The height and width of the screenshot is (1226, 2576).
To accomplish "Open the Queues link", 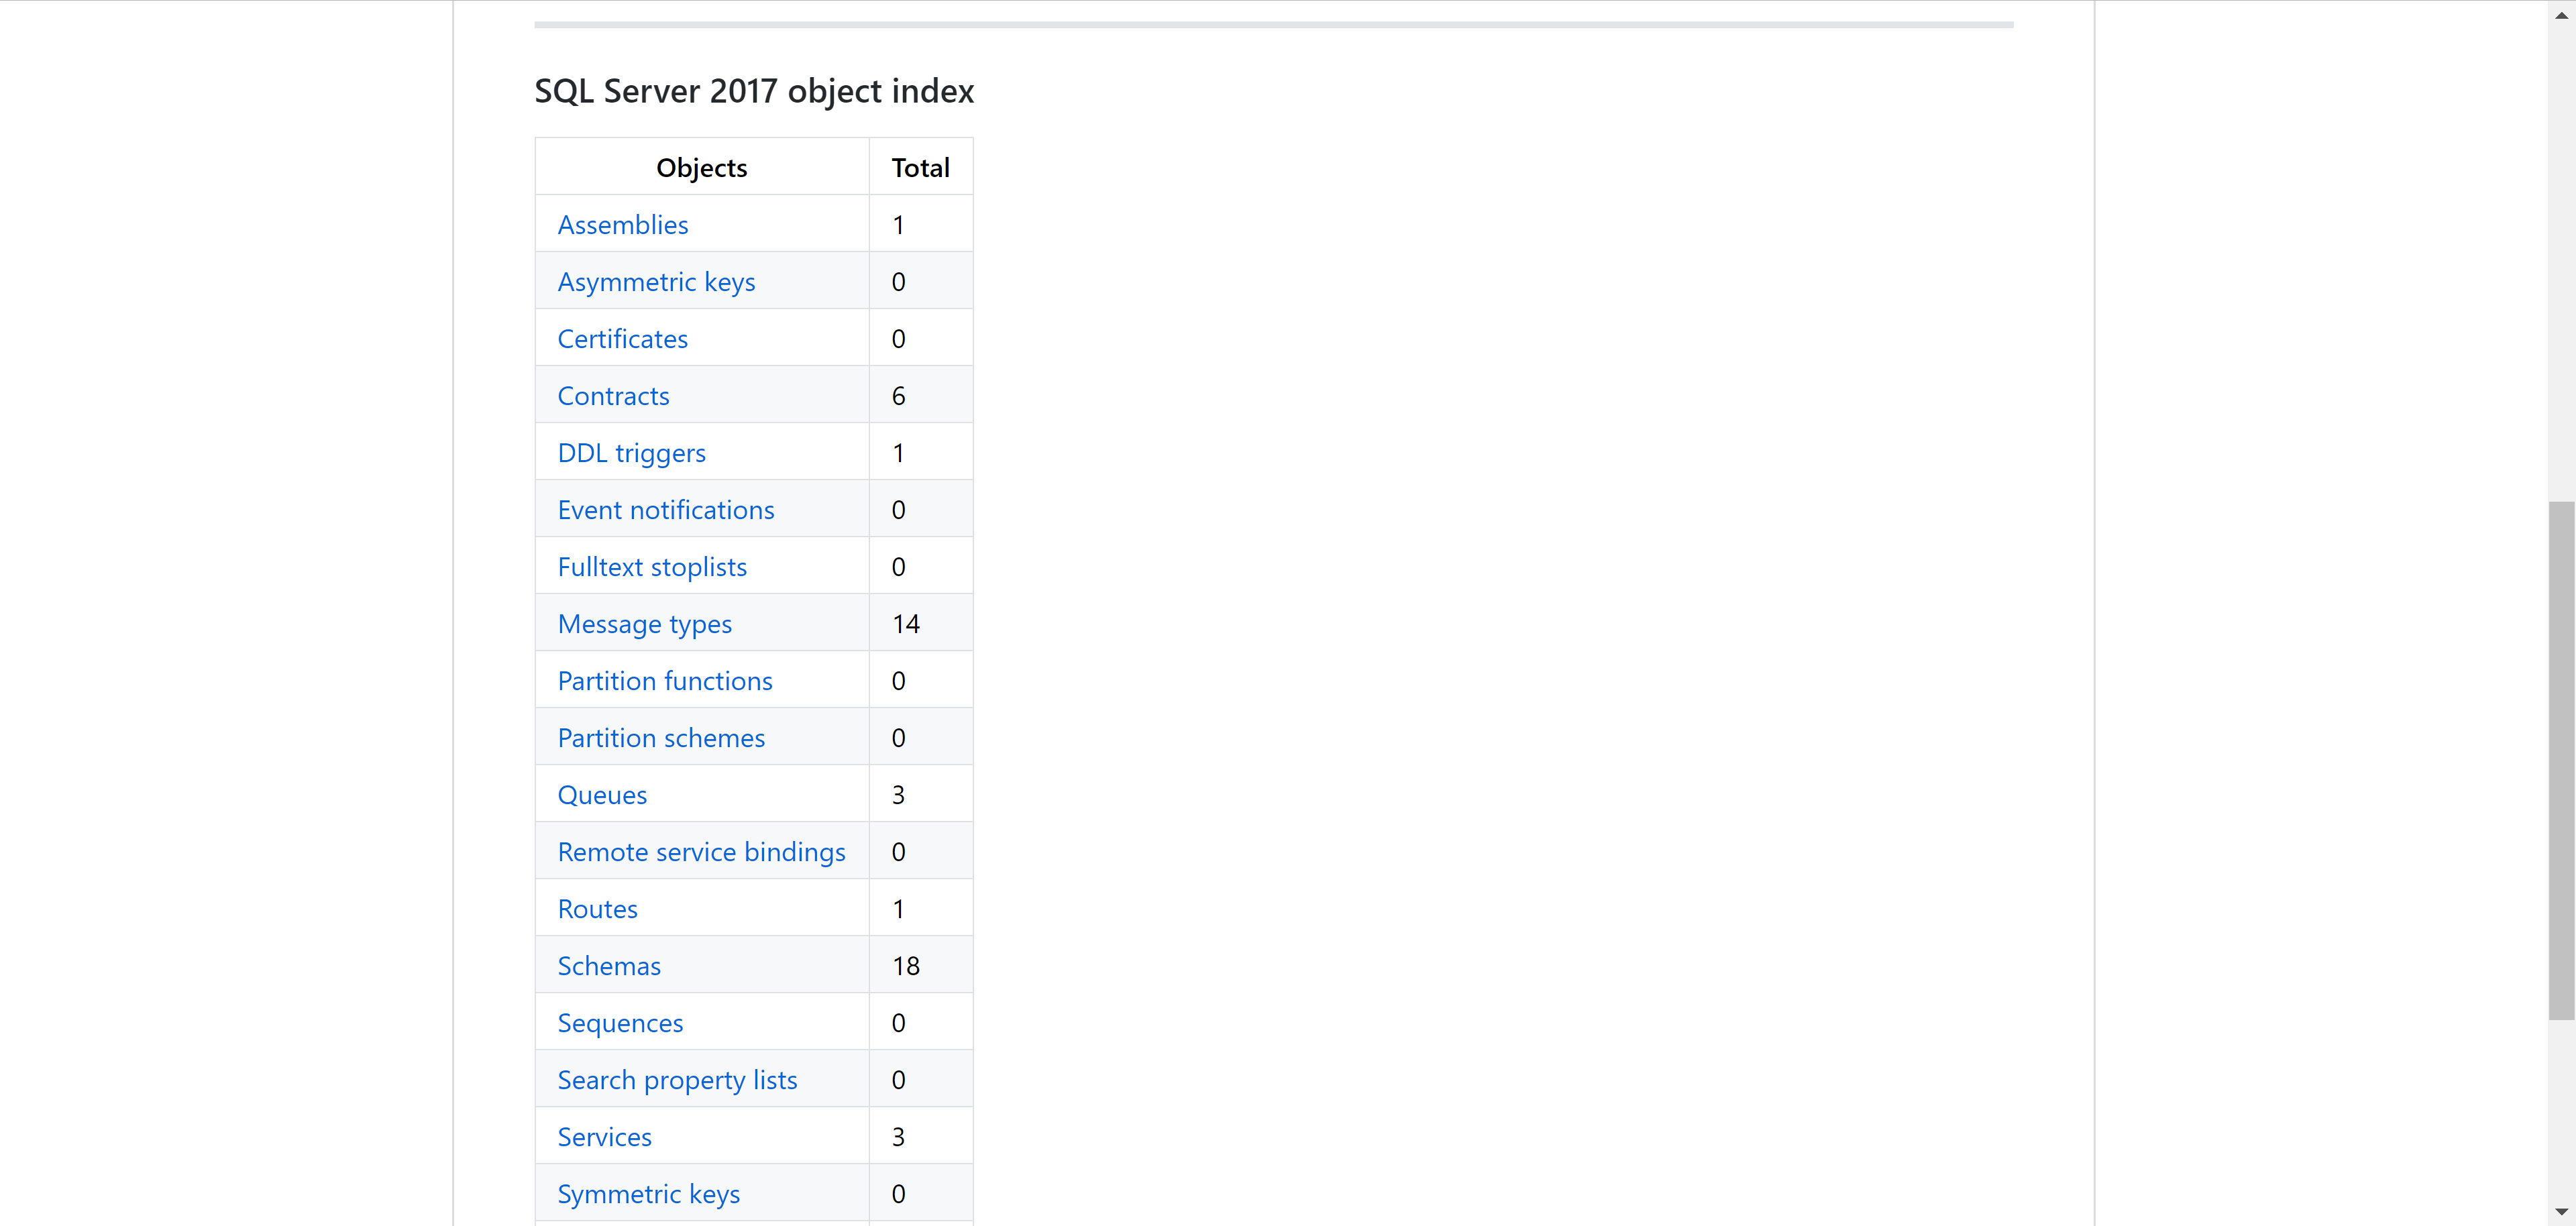I will tap(602, 795).
